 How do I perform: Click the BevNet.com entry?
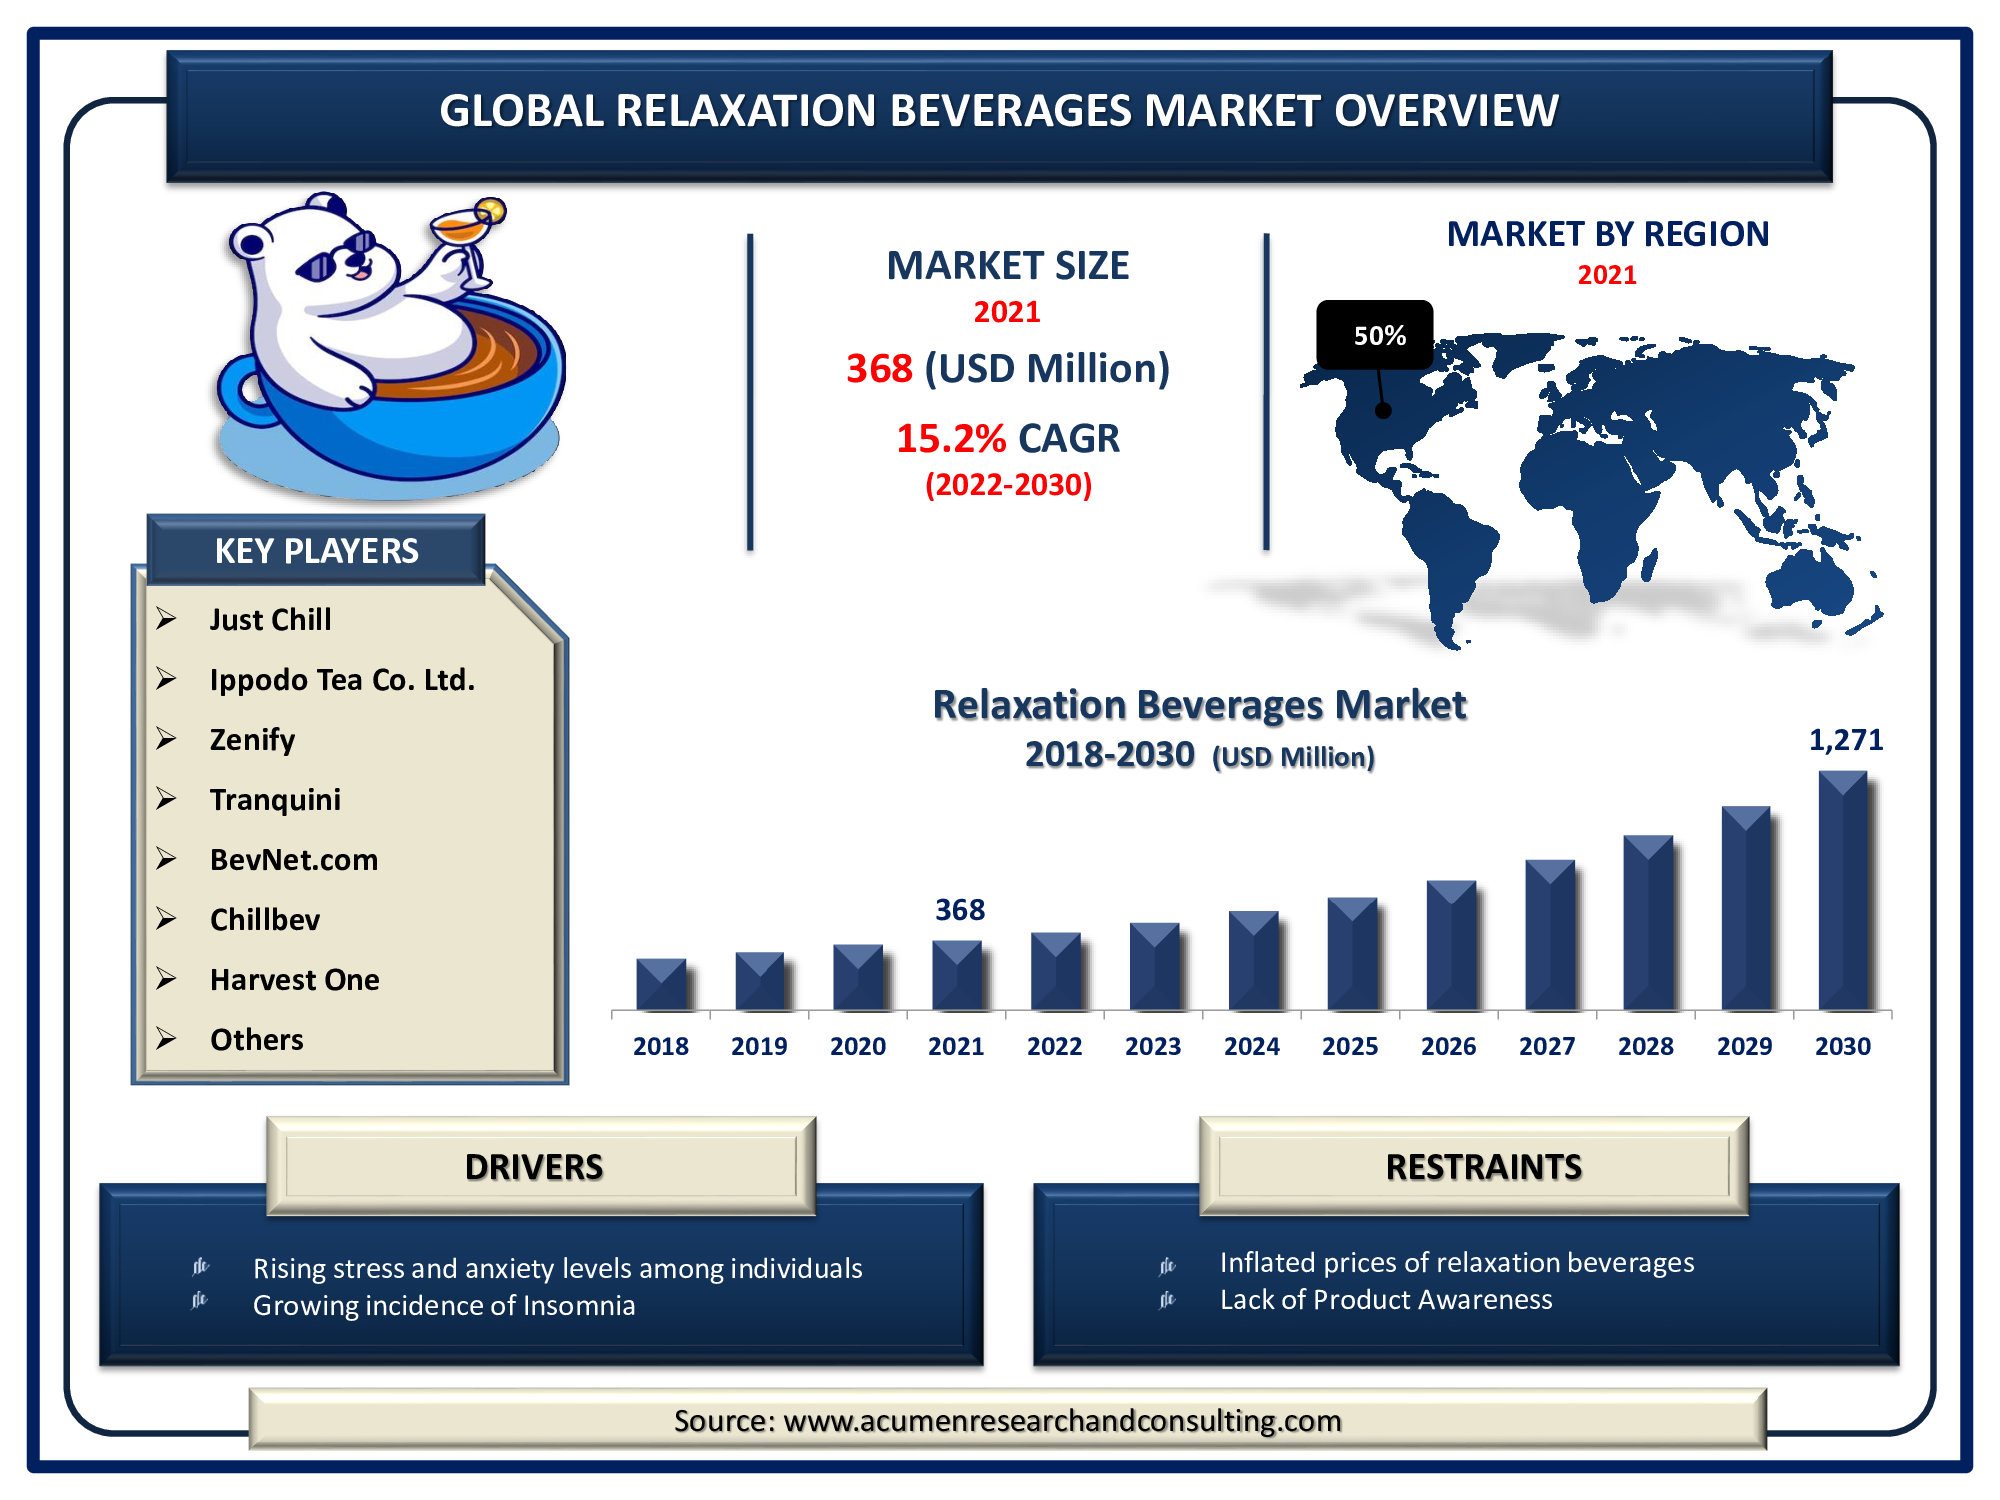[294, 860]
